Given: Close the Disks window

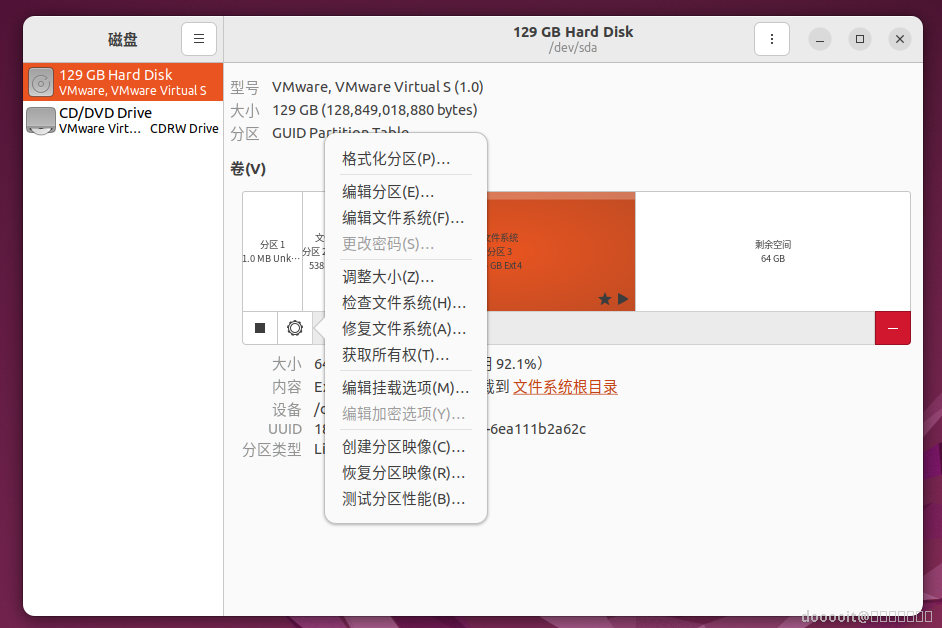Looking at the screenshot, I should pyautogui.click(x=899, y=39).
